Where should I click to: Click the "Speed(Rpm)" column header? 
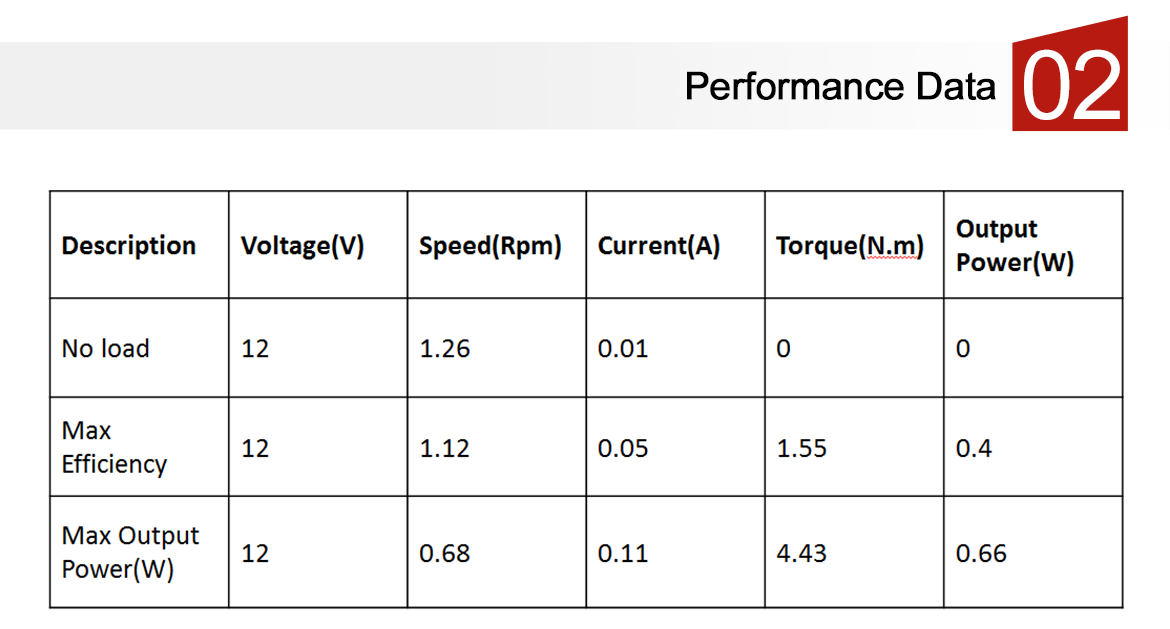[x=490, y=246]
